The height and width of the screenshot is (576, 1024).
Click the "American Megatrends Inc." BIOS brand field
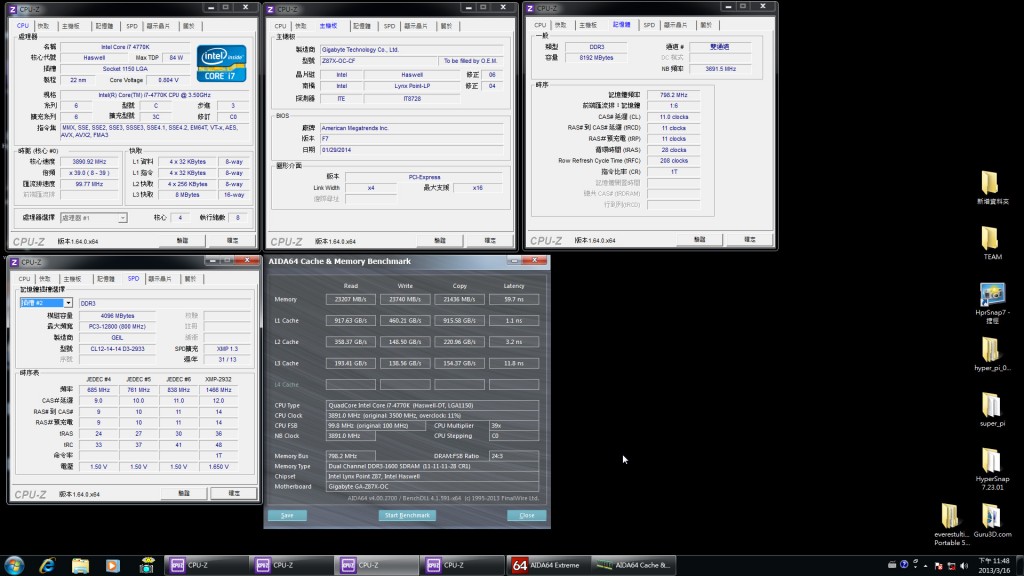point(411,128)
